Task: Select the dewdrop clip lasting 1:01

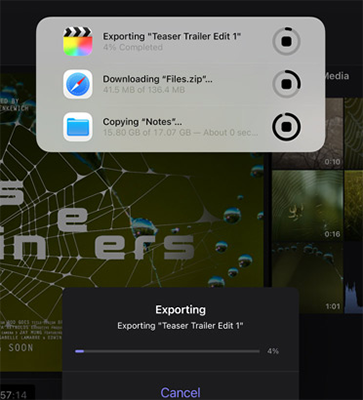Action: tap(307, 278)
